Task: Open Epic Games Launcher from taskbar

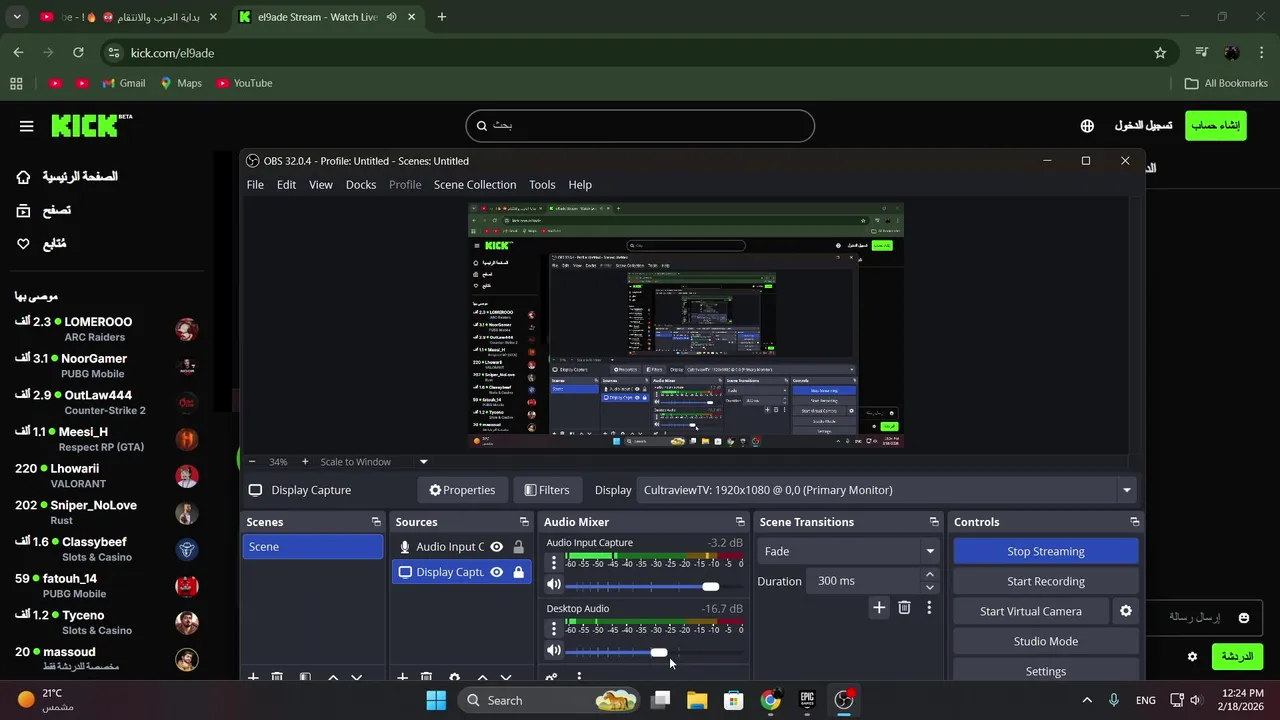Action: click(x=807, y=700)
